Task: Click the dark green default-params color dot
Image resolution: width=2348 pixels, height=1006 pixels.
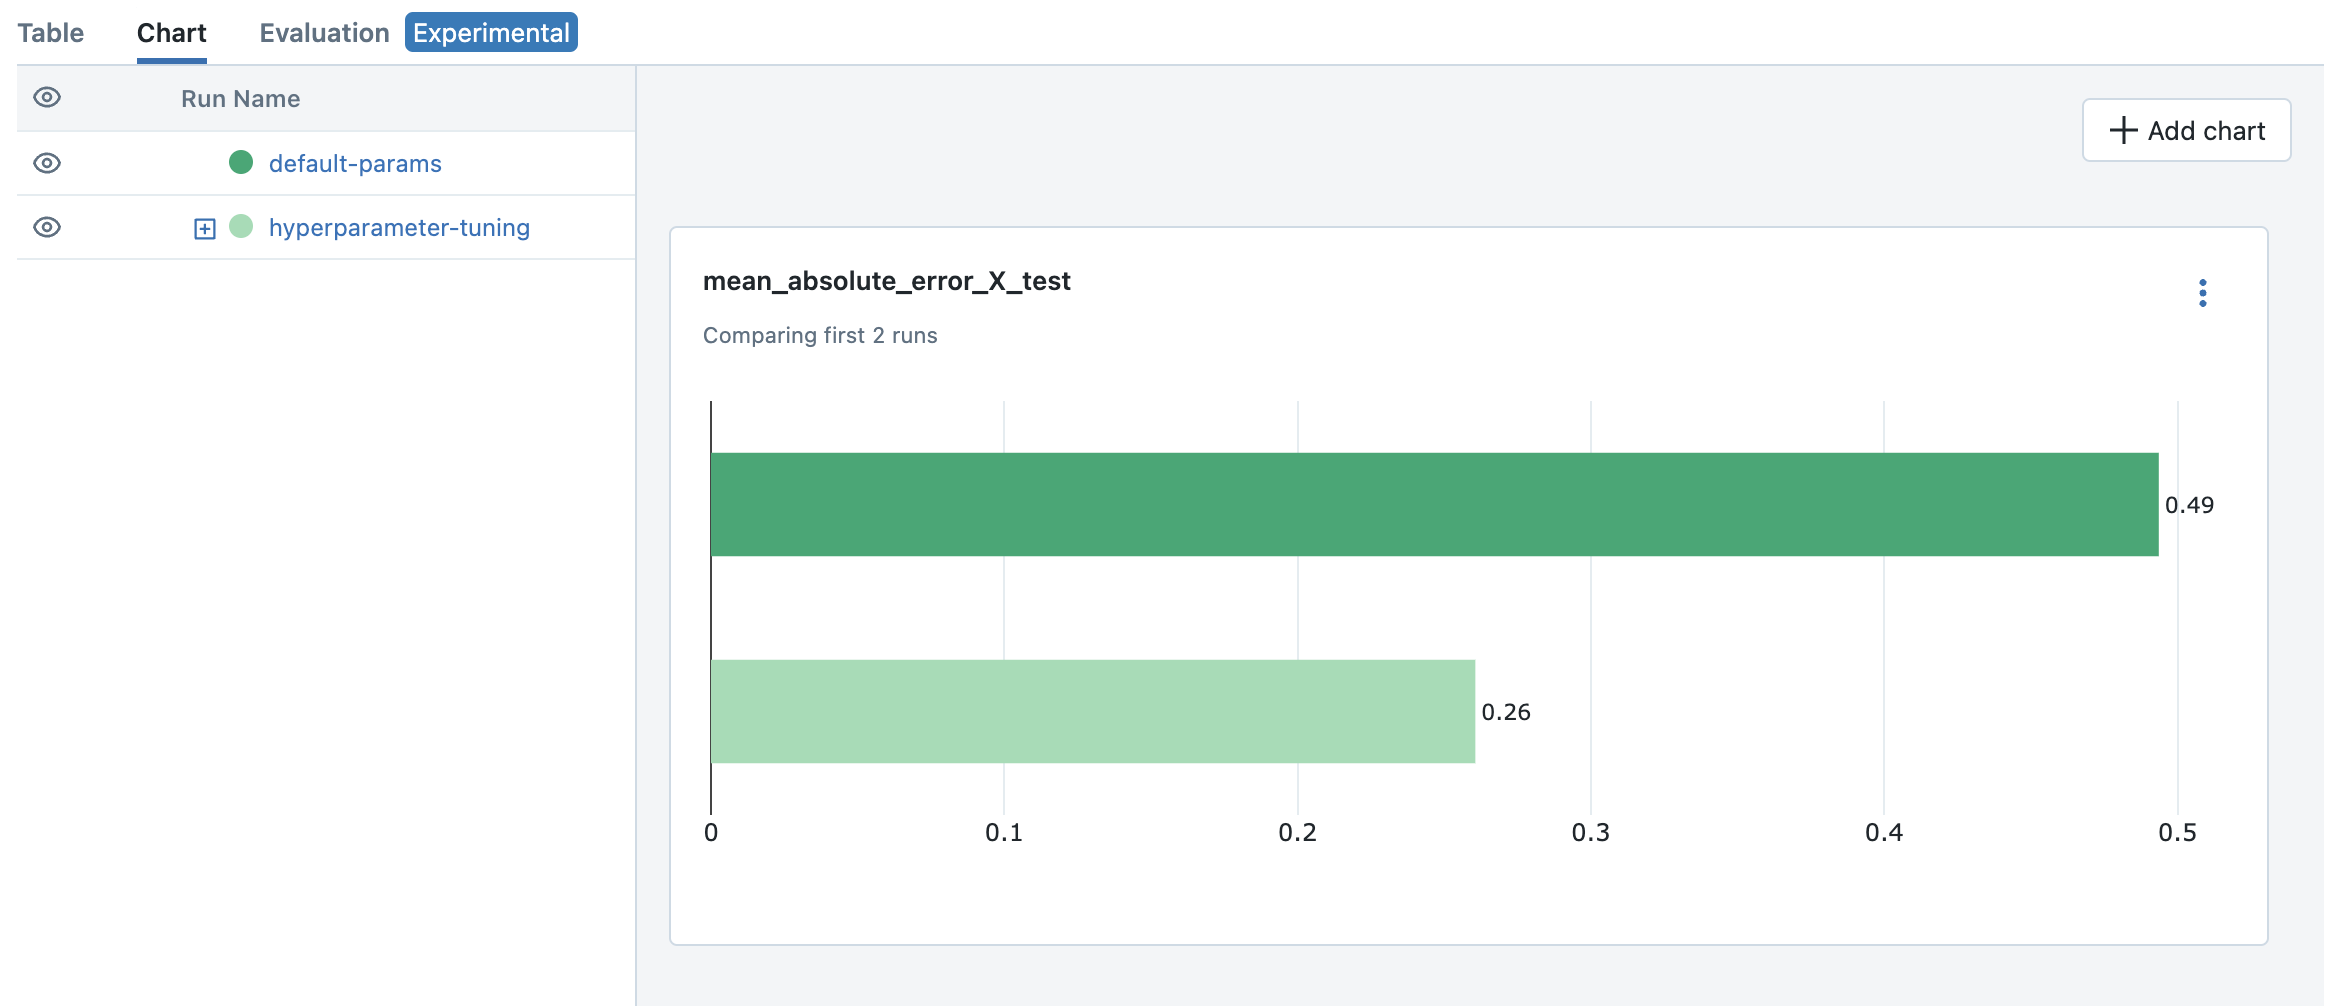Action: point(241,162)
